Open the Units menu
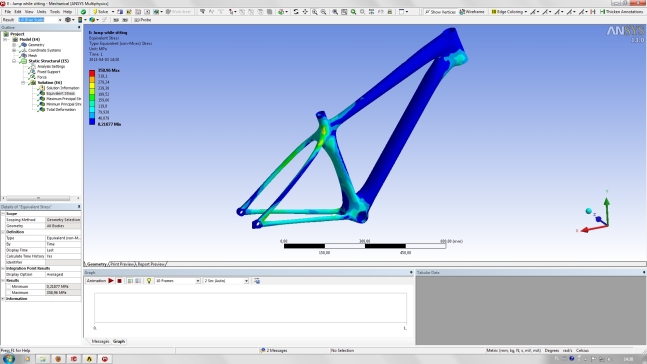Viewport: 647px width, 364px height. pos(42,12)
